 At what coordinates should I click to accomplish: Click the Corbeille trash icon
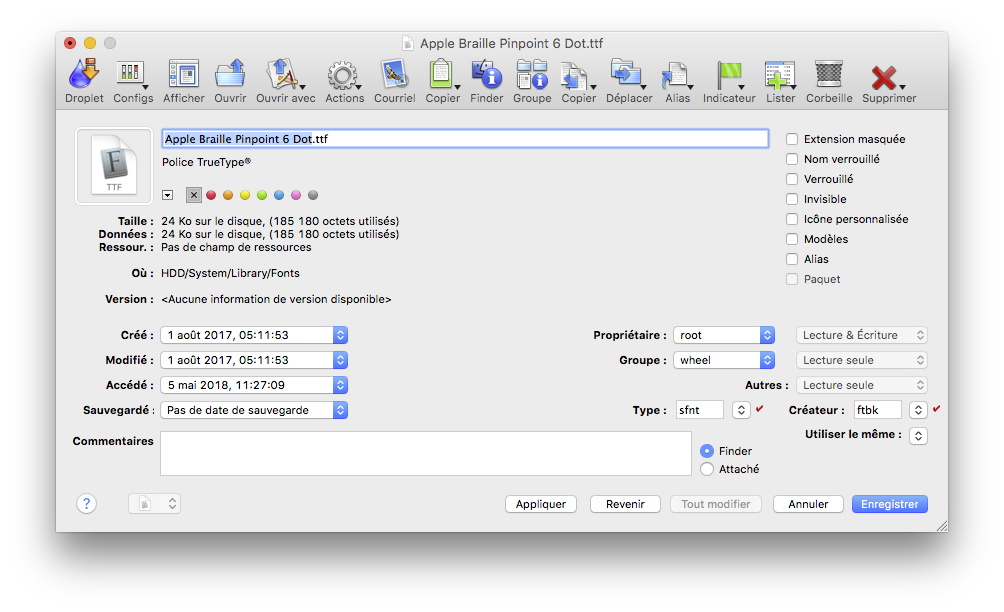tap(829, 74)
